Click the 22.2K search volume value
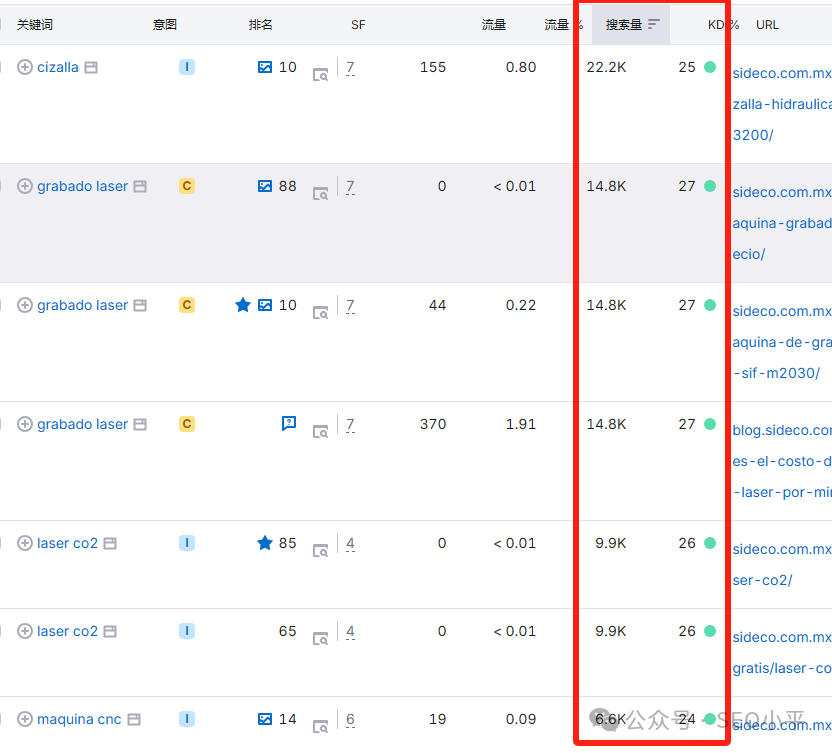This screenshot has width=832, height=753. [x=606, y=67]
